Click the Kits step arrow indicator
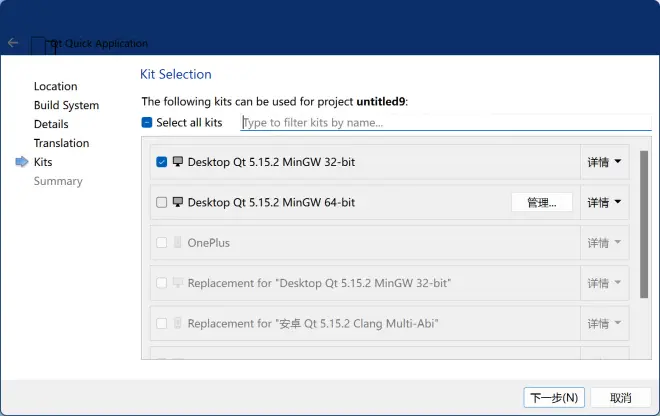This screenshot has height=416, width=660. coord(21,162)
